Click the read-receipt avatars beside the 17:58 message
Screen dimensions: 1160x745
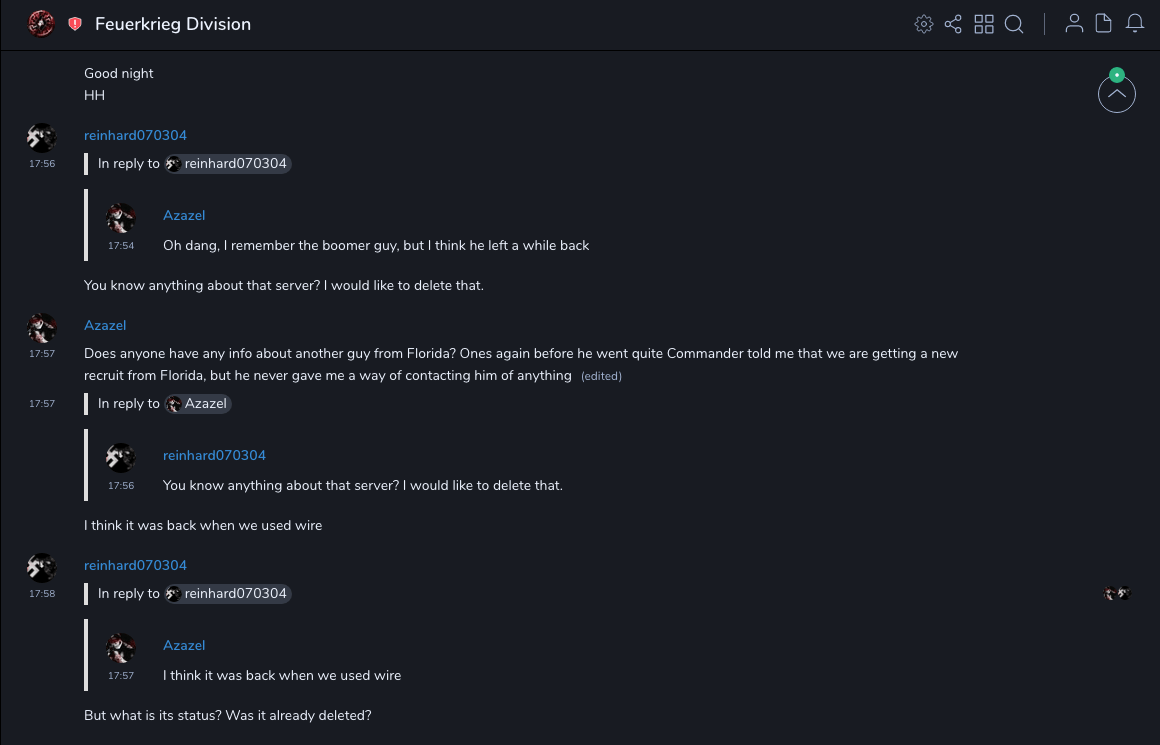(1117, 593)
